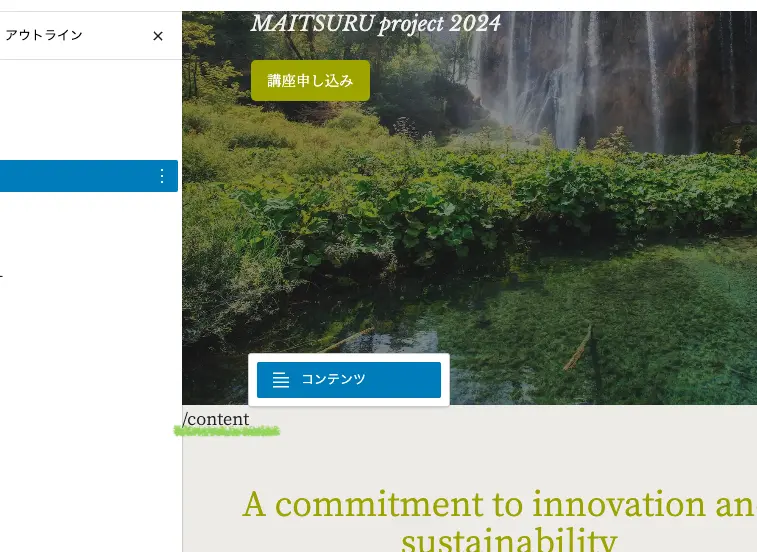Edit the MAITSURU project 2024 heading
Viewport: 757px width, 552px height.
(375, 23)
